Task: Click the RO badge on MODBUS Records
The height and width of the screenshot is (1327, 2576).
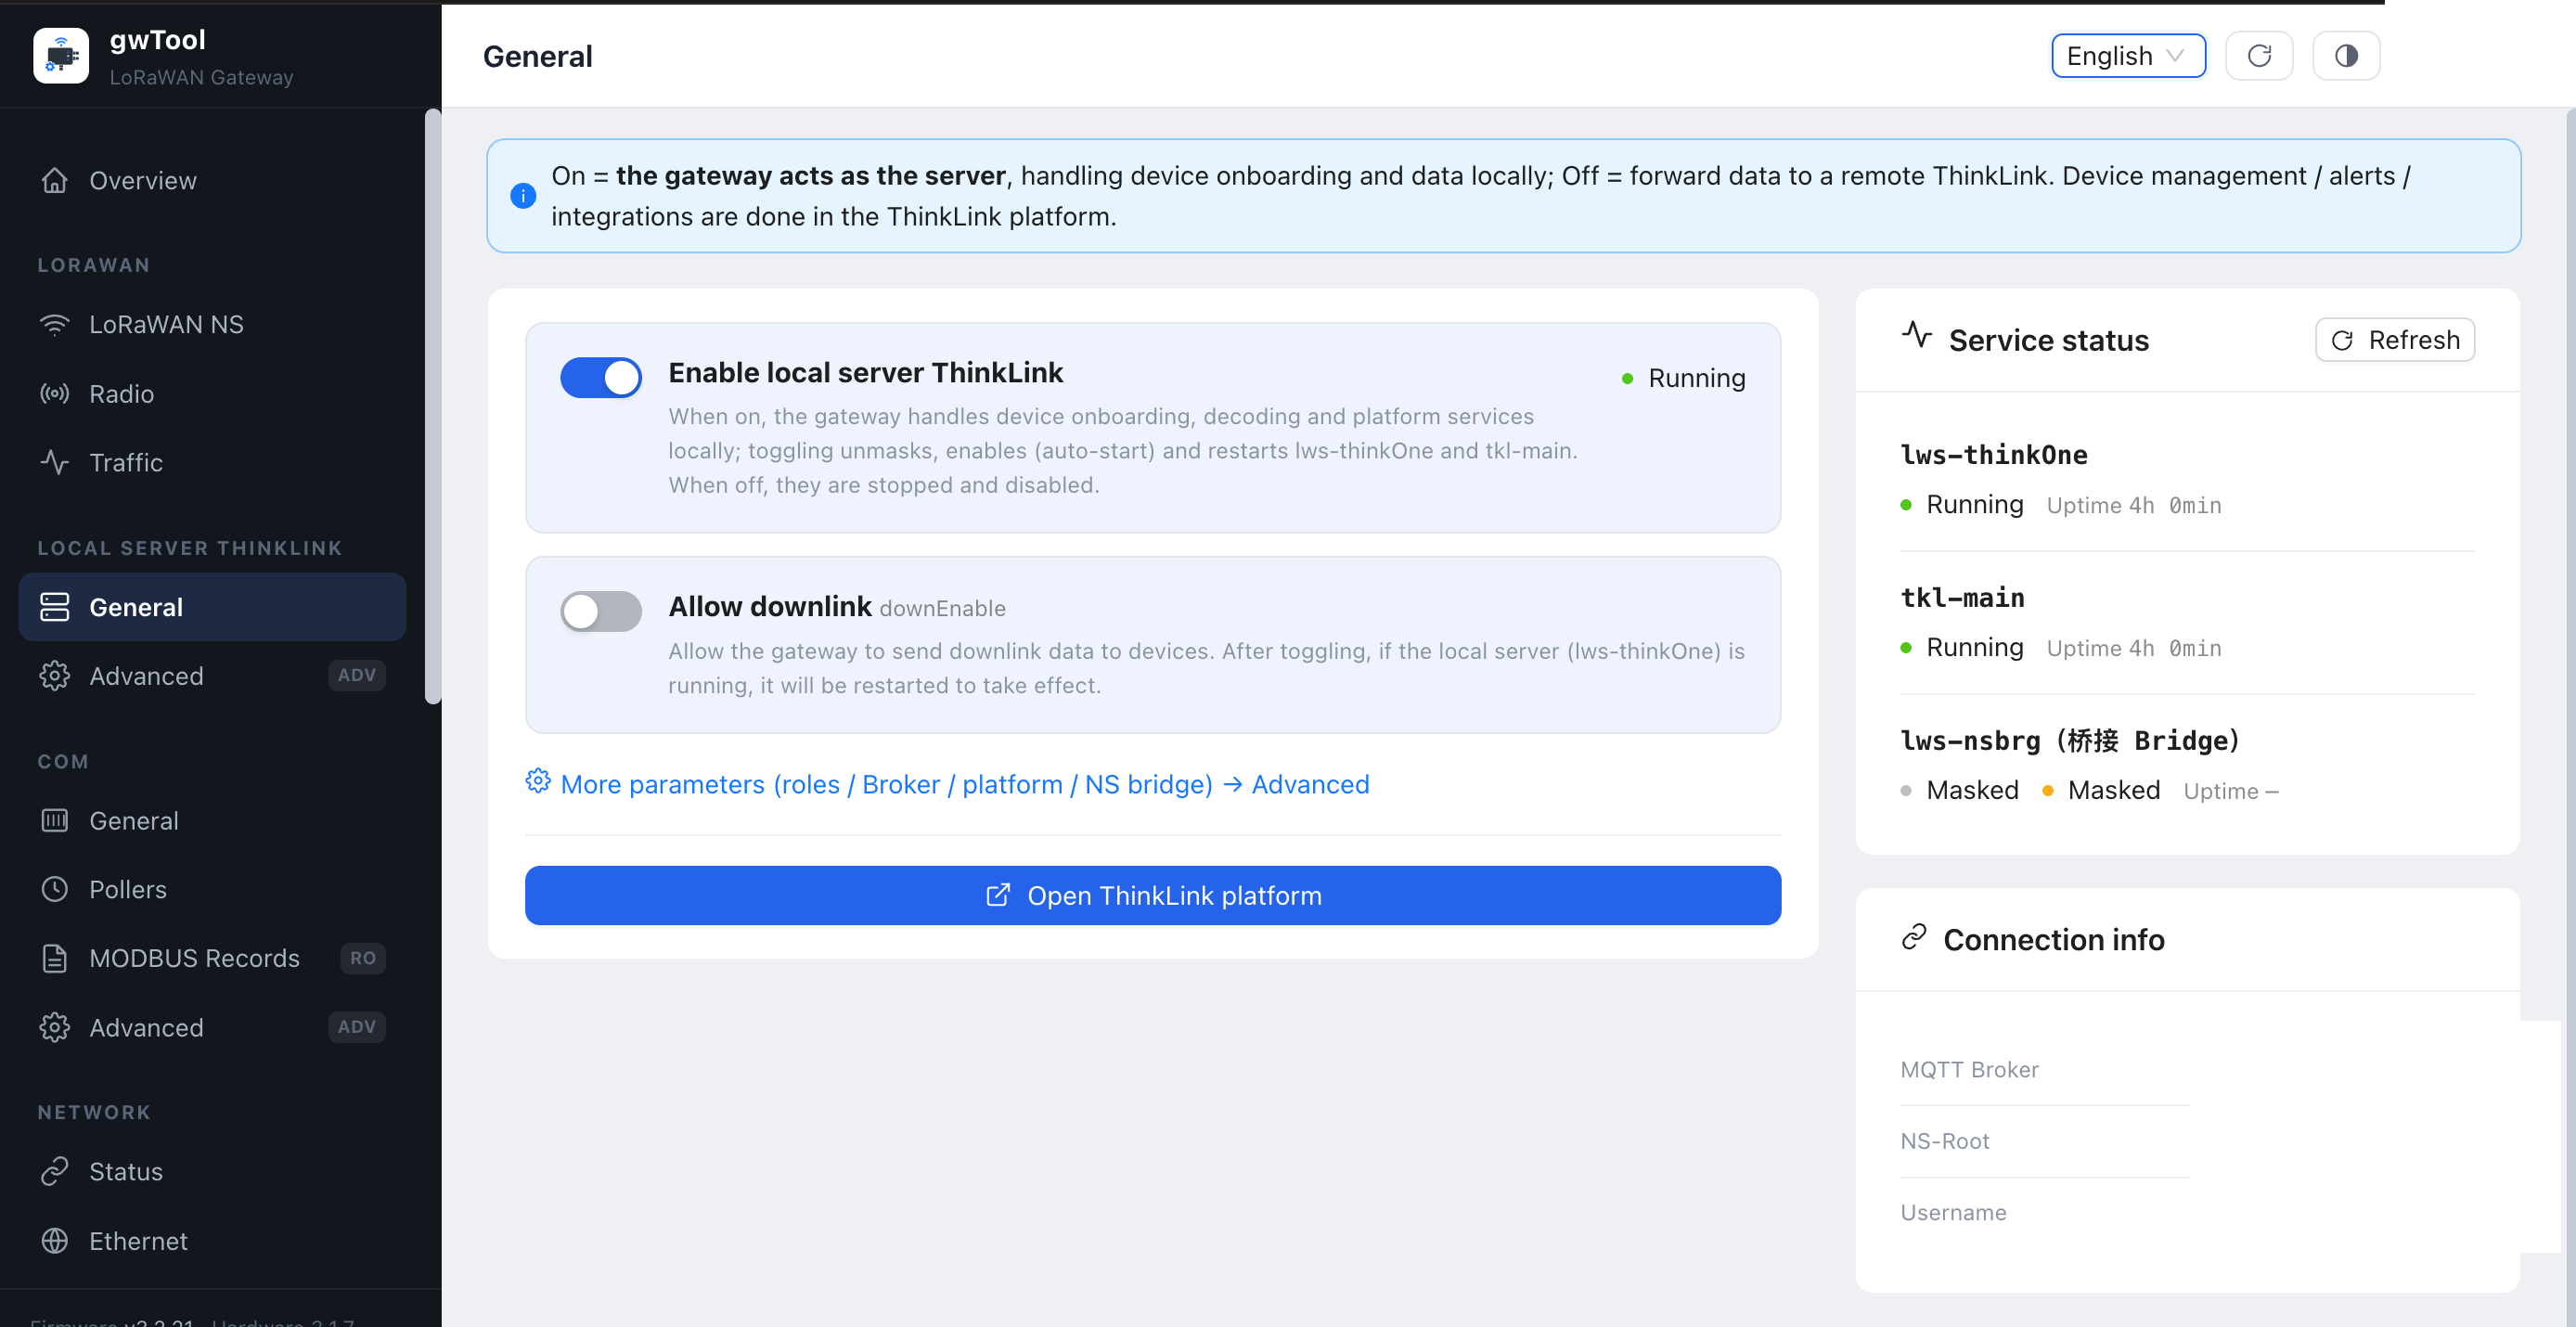Action: [x=363, y=958]
